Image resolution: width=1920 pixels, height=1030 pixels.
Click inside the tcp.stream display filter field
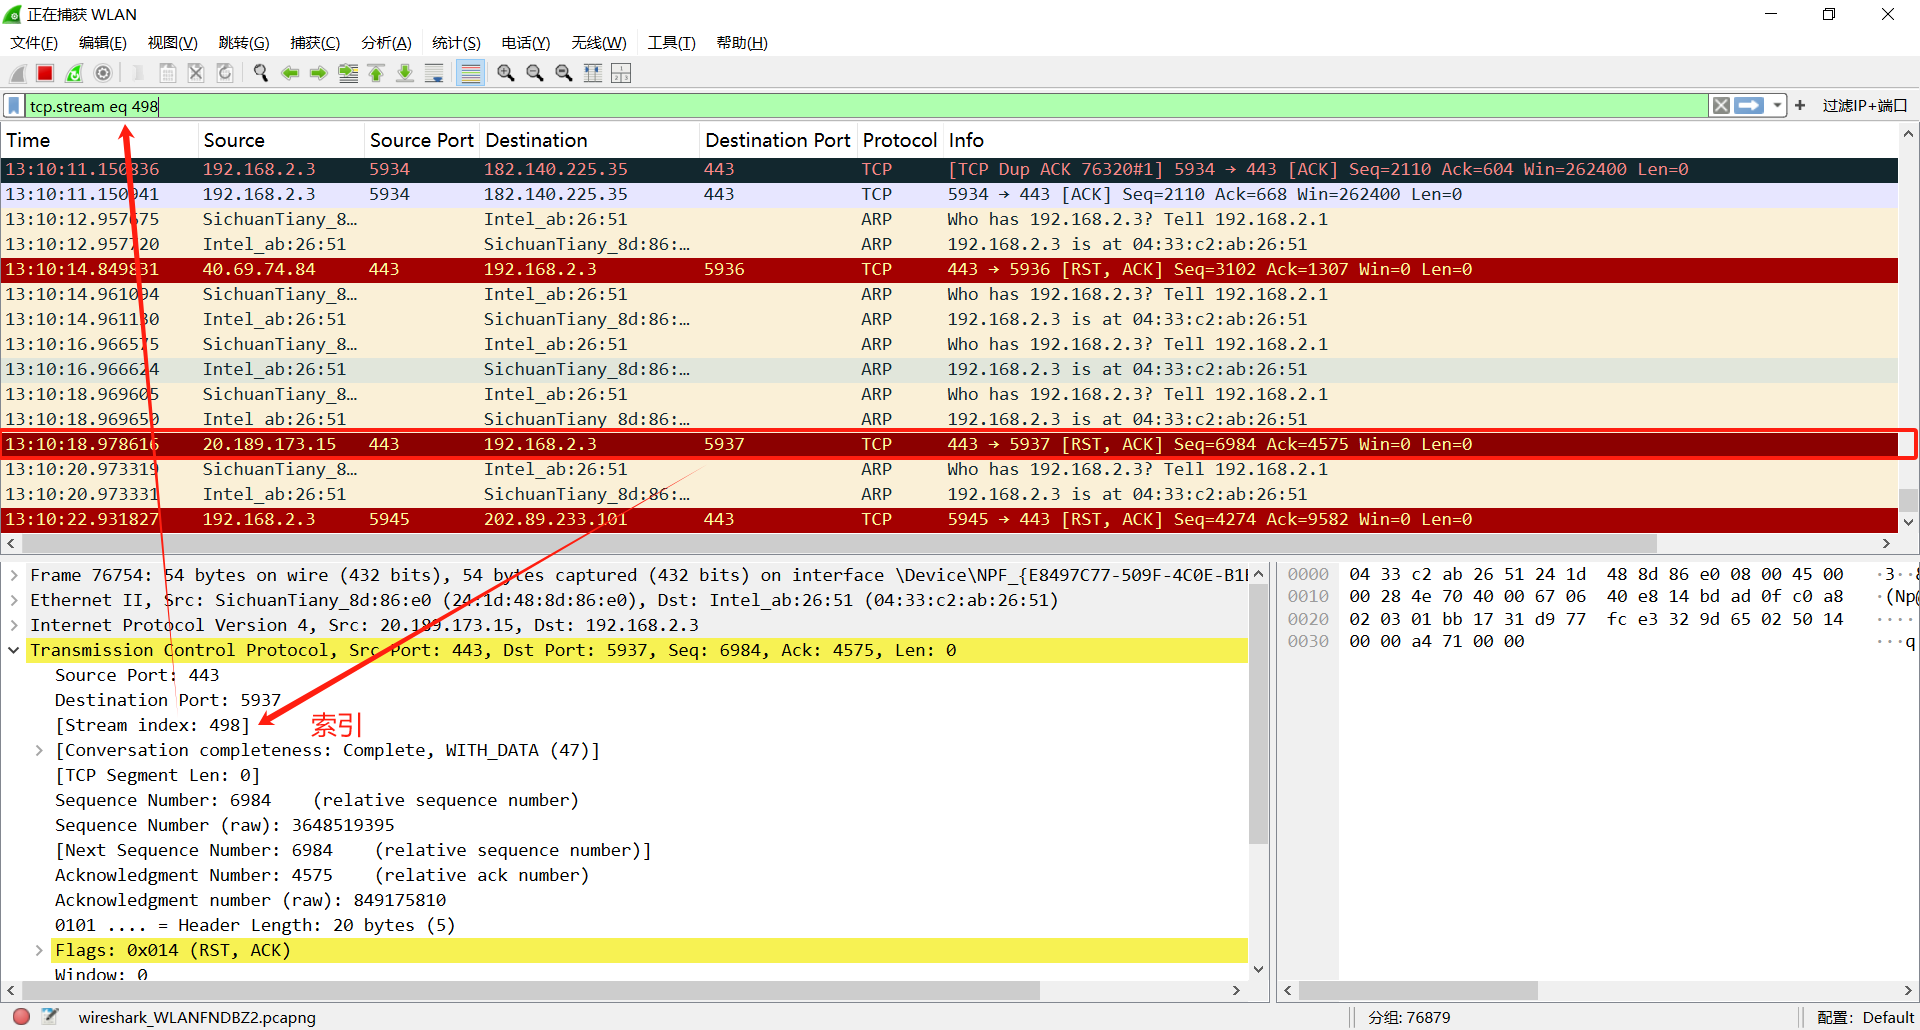(x=866, y=106)
